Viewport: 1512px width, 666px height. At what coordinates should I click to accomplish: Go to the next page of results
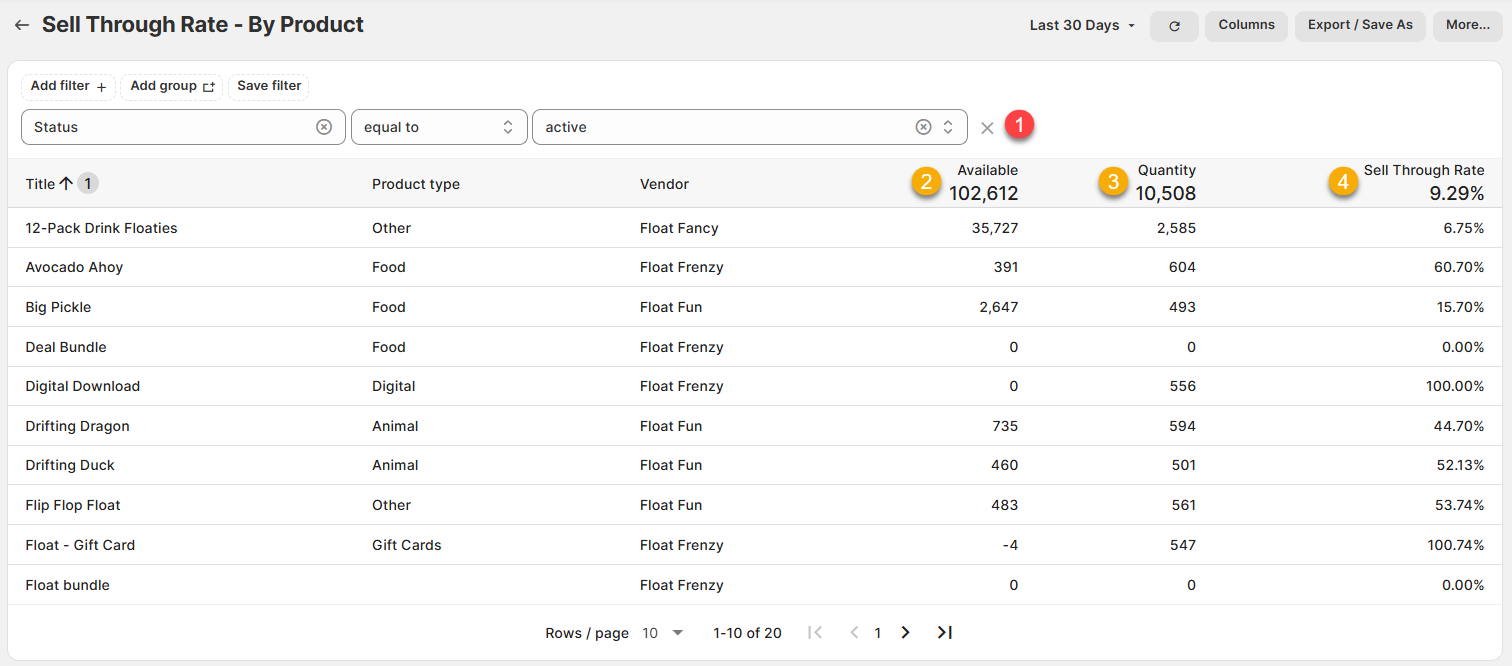pyautogui.click(x=906, y=632)
